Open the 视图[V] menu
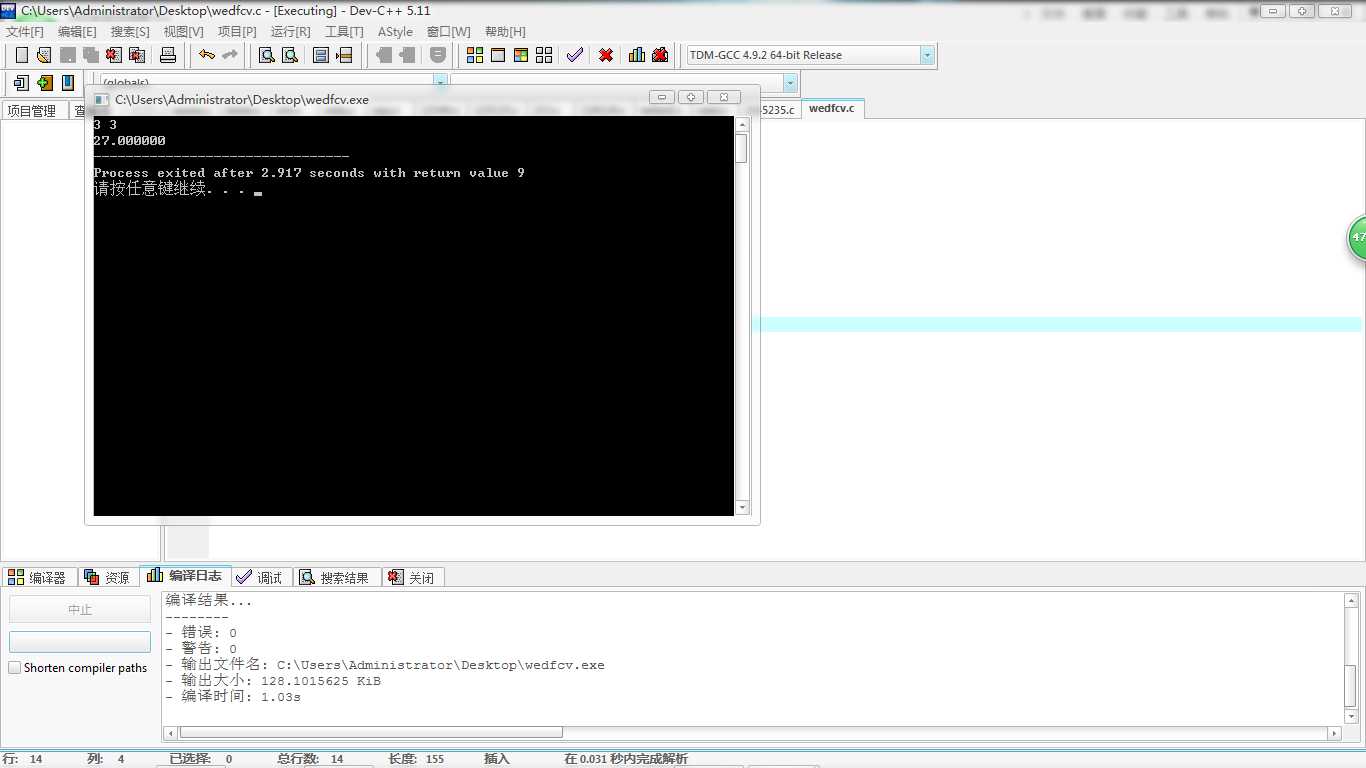The width and height of the screenshot is (1366, 768). 183,32
